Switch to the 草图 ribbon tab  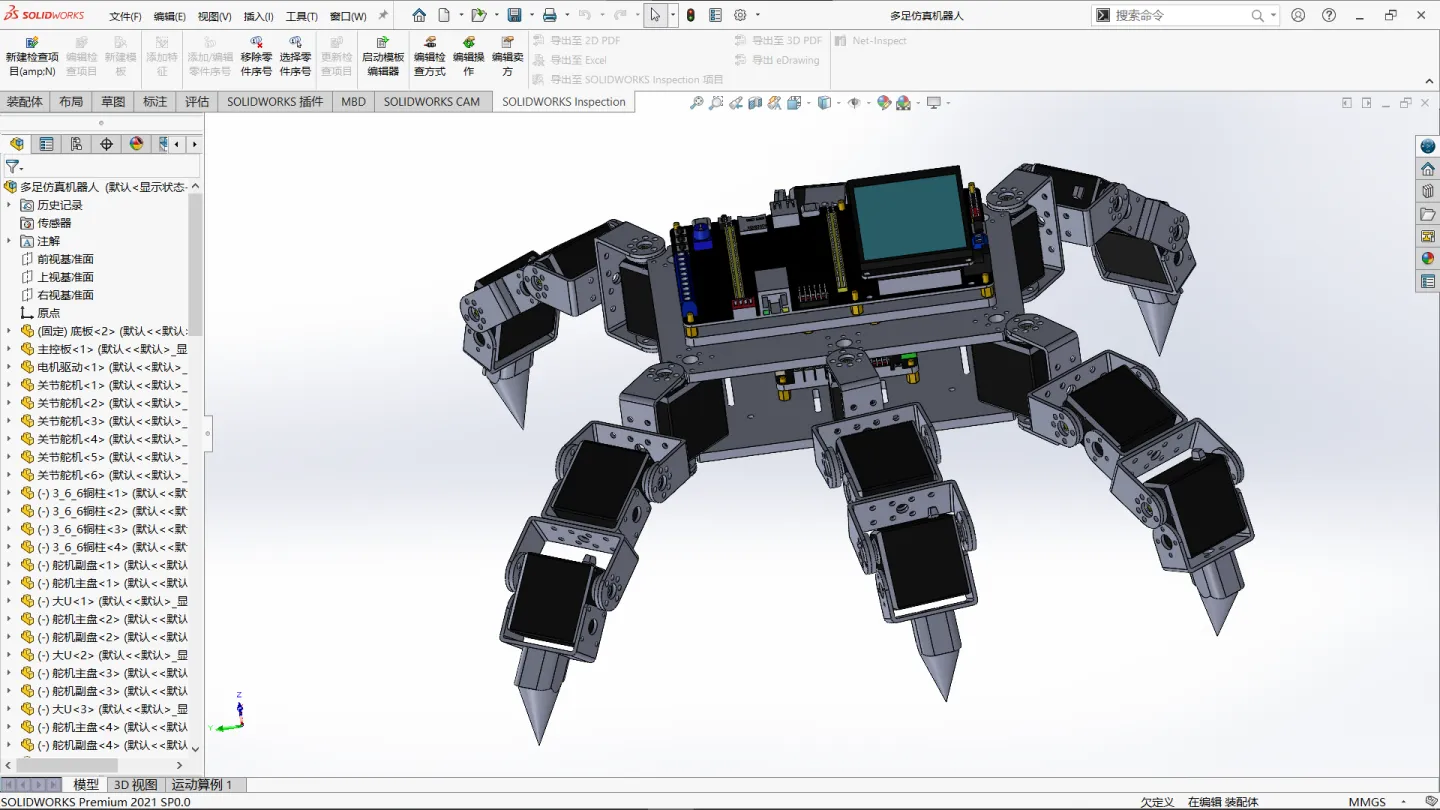pos(113,101)
